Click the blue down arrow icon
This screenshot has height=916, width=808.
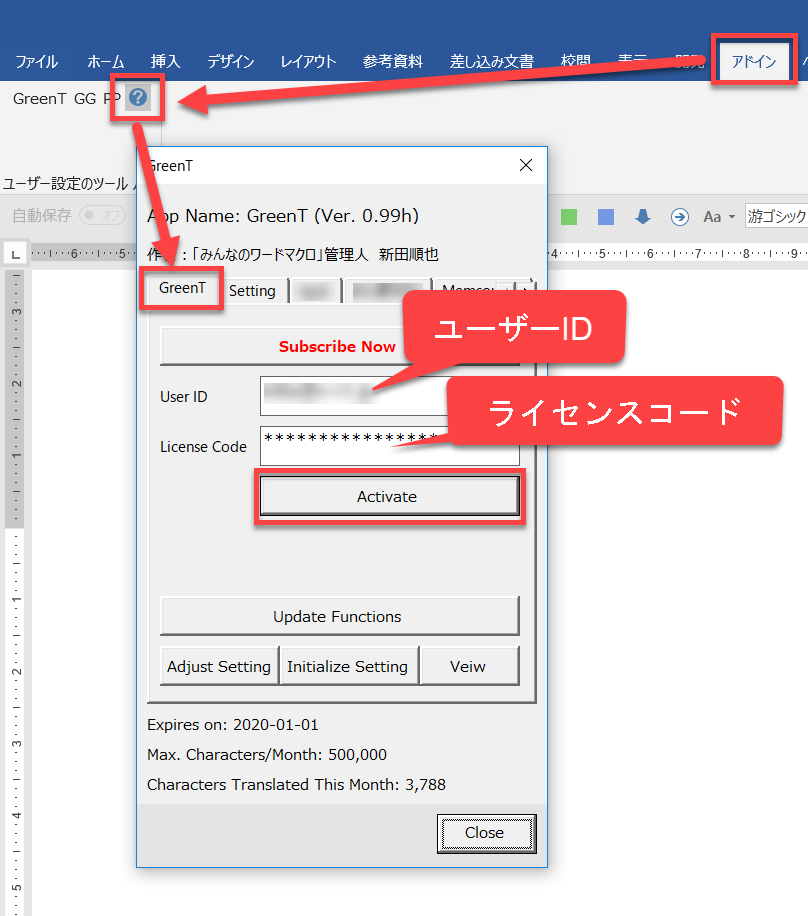(x=643, y=217)
